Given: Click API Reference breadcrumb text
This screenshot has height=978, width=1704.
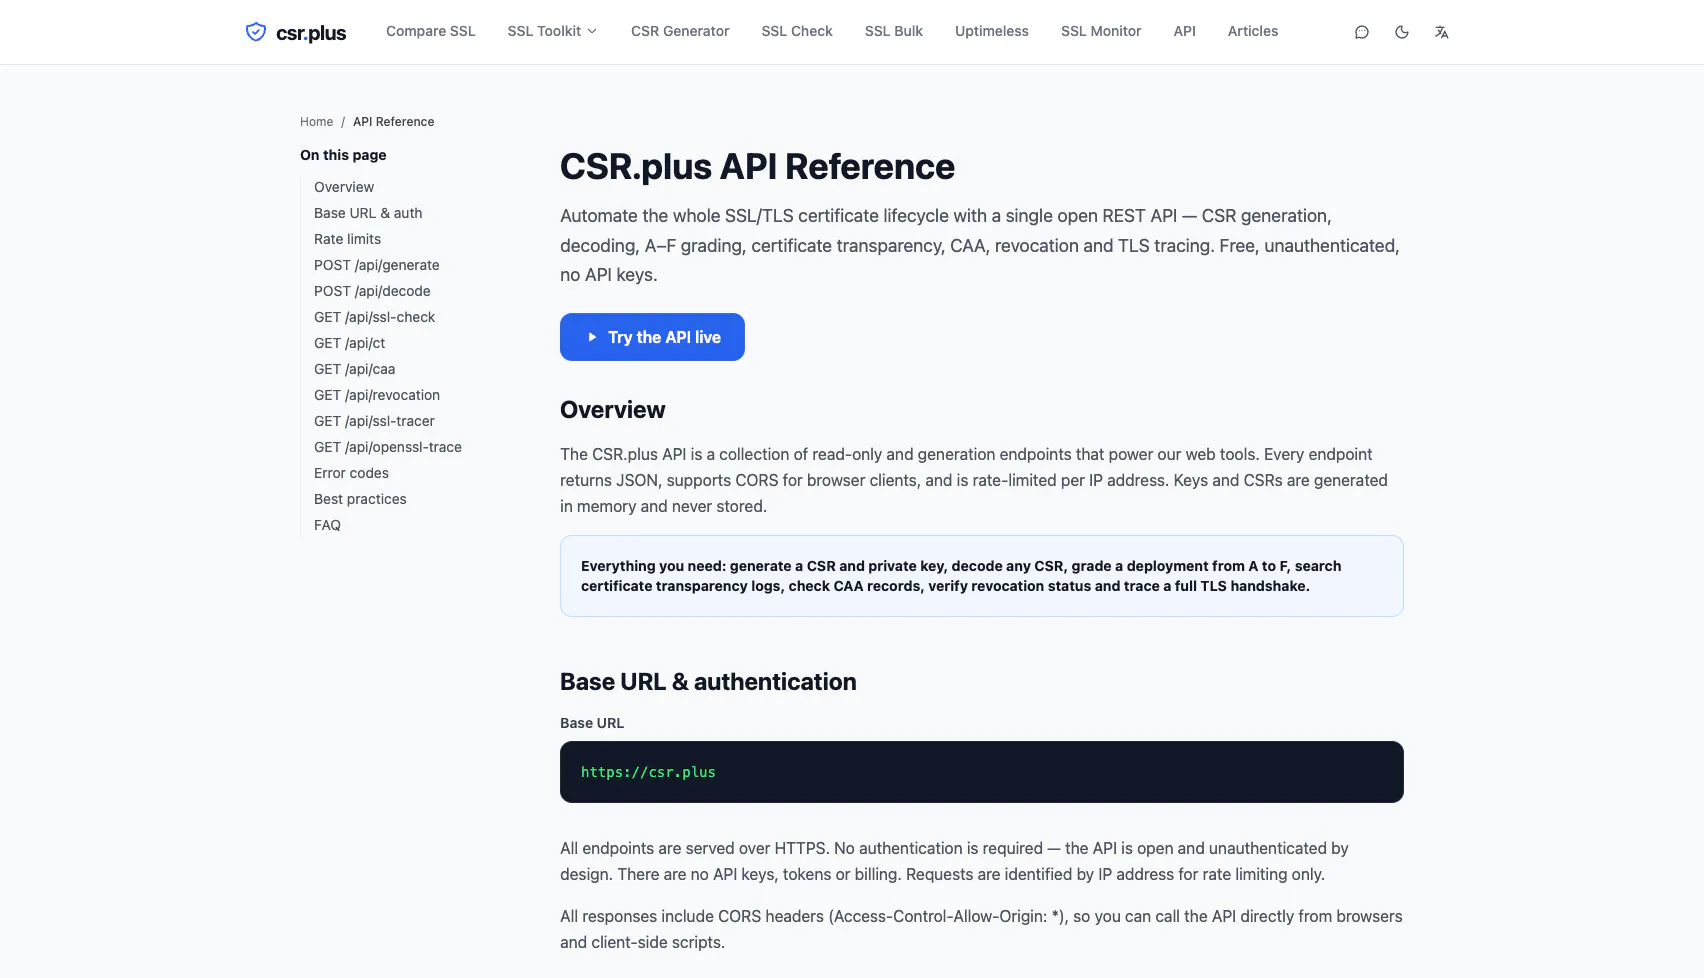Looking at the screenshot, I should pos(394,122).
